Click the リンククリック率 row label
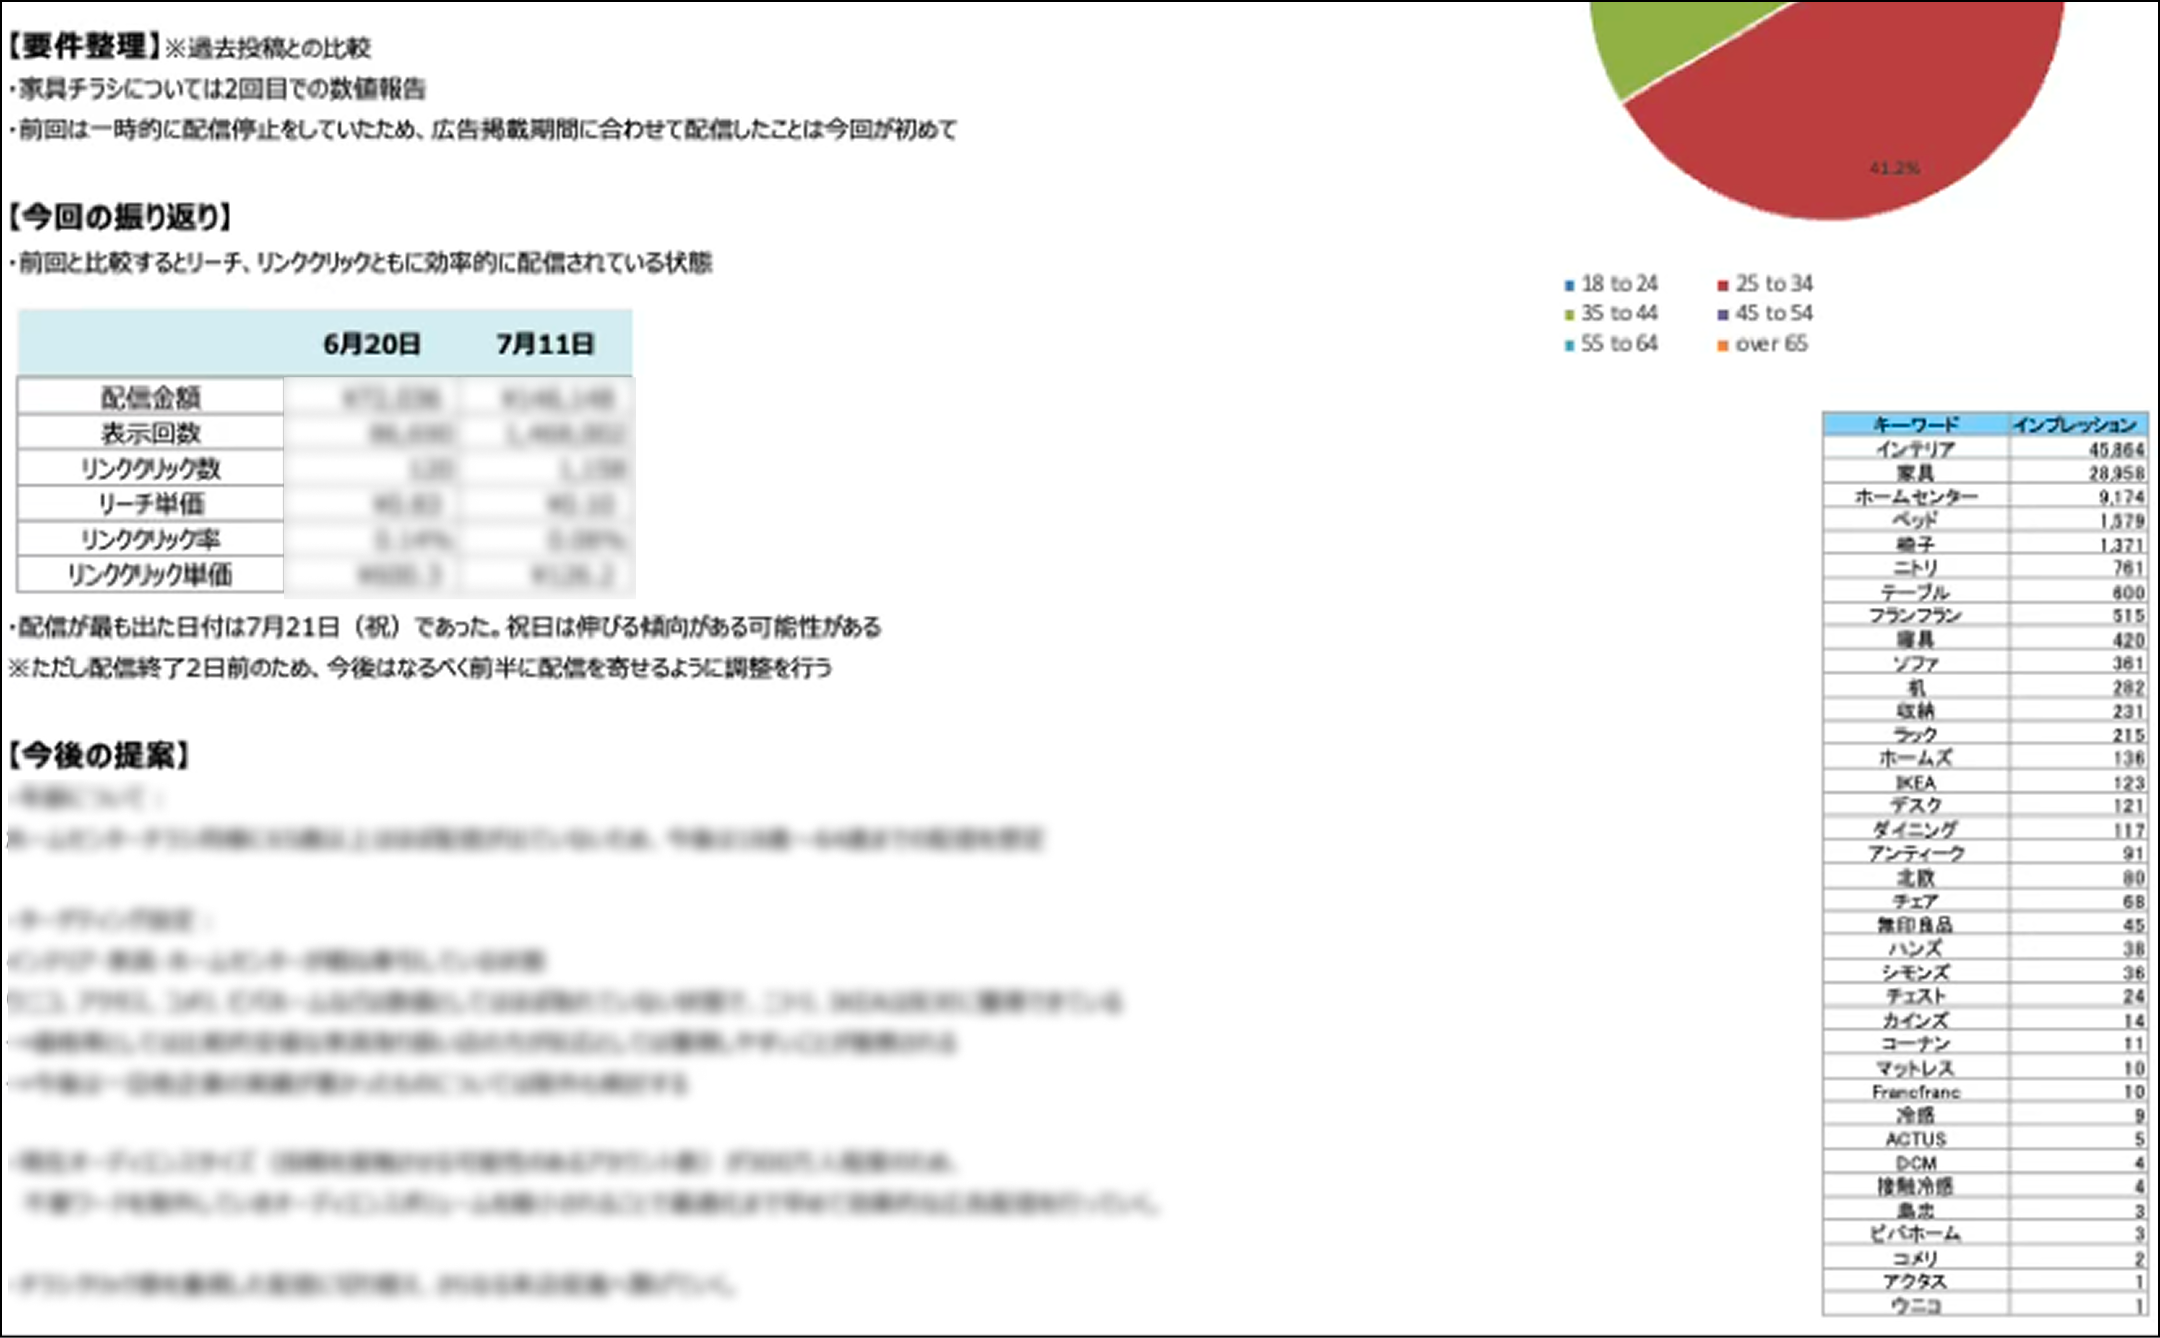The height and width of the screenshot is (1338, 2160). click(x=151, y=539)
